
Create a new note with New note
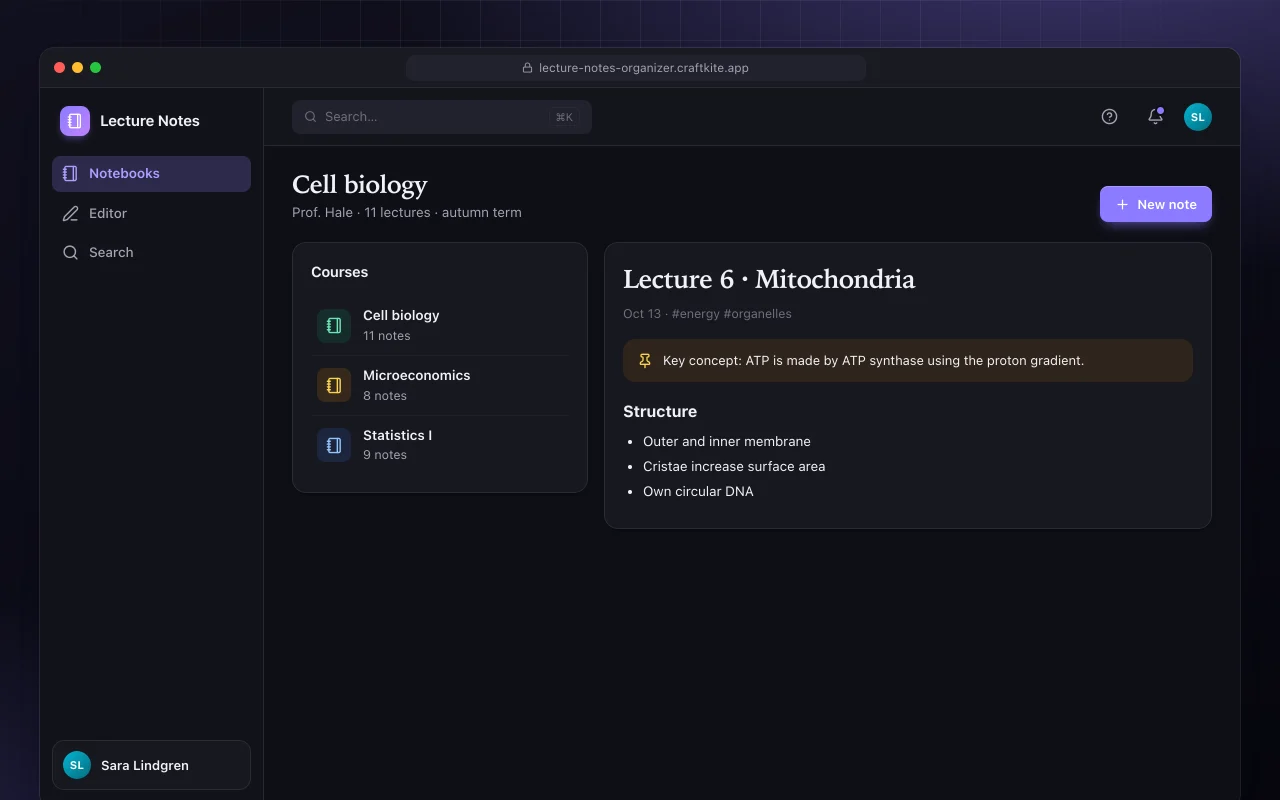click(x=1156, y=204)
